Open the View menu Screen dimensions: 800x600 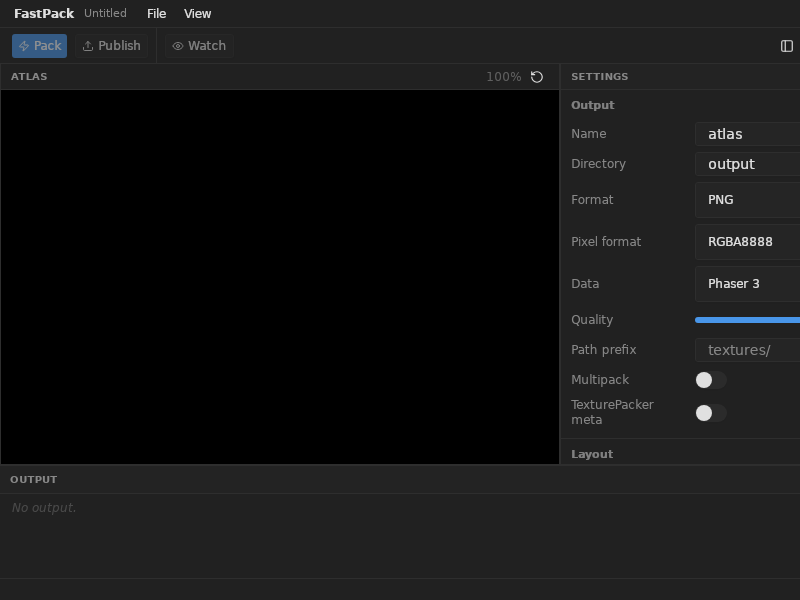pos(197,14)
